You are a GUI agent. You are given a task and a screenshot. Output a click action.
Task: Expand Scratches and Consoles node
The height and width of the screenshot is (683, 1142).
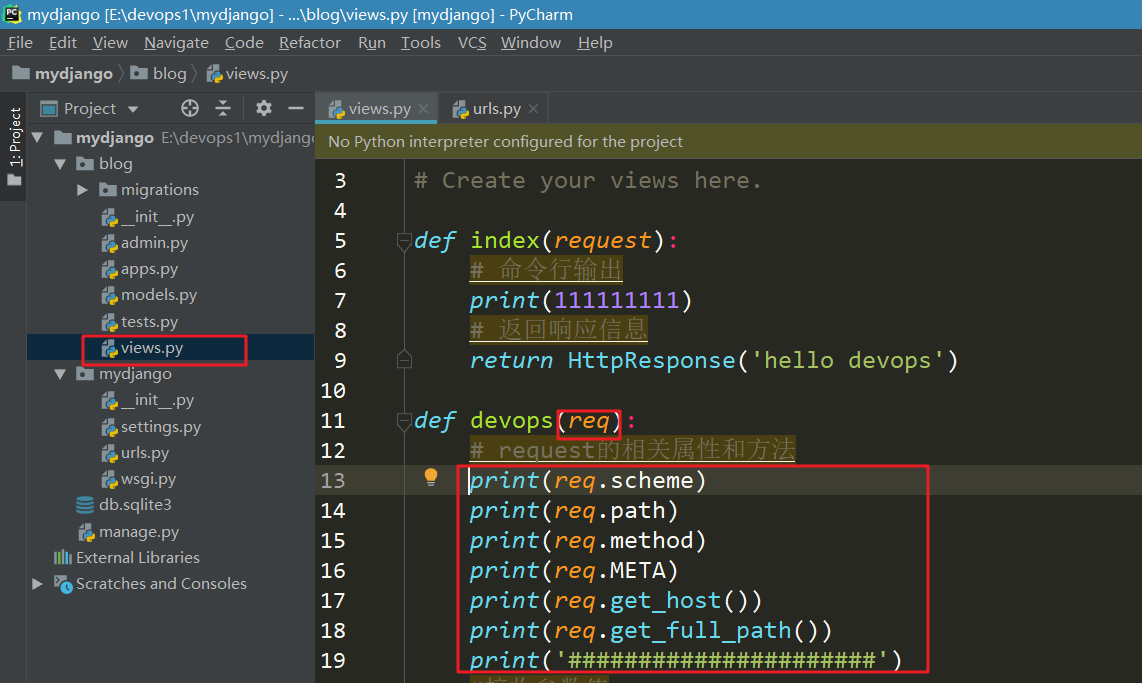click(38, 584)
